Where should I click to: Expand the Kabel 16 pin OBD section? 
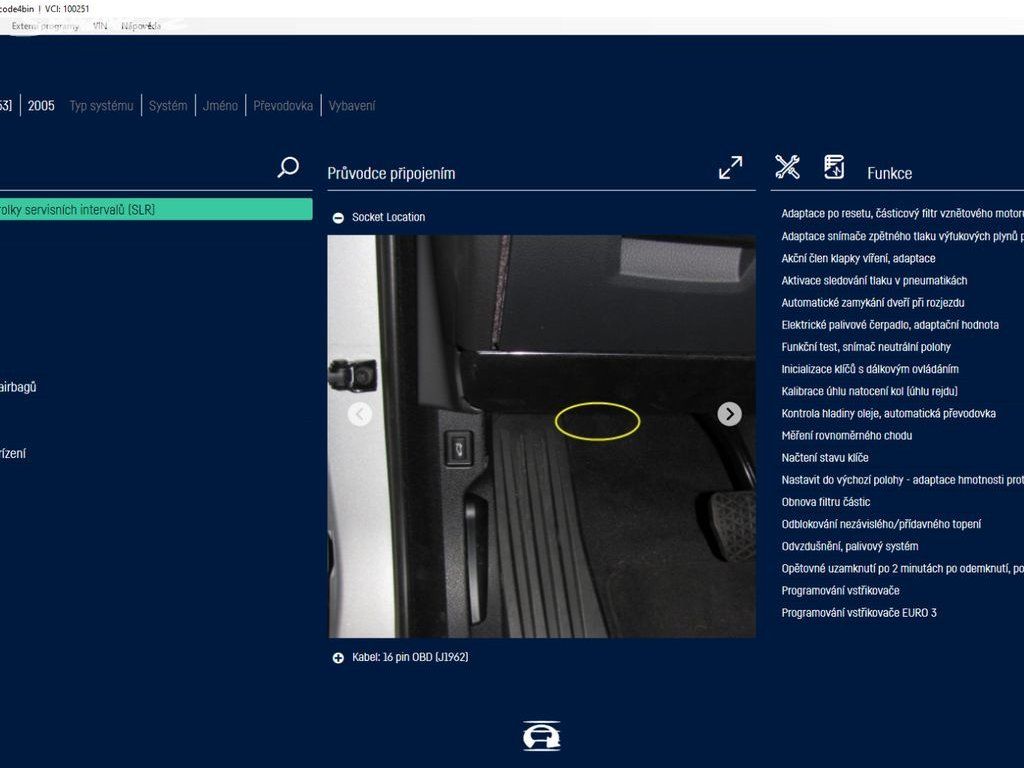(338, 658)
